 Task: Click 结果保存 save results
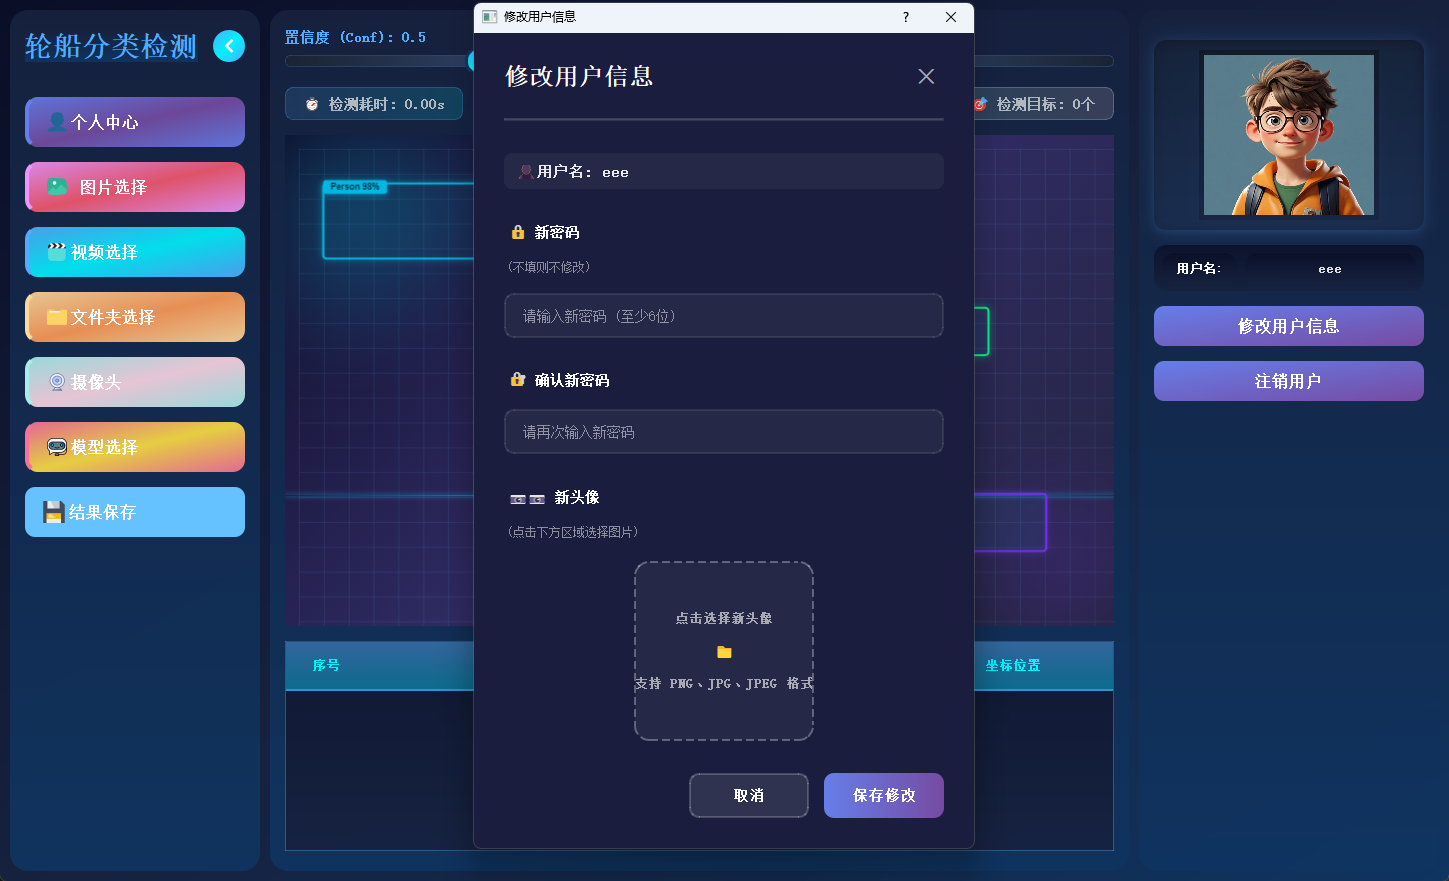click(135, 512)
